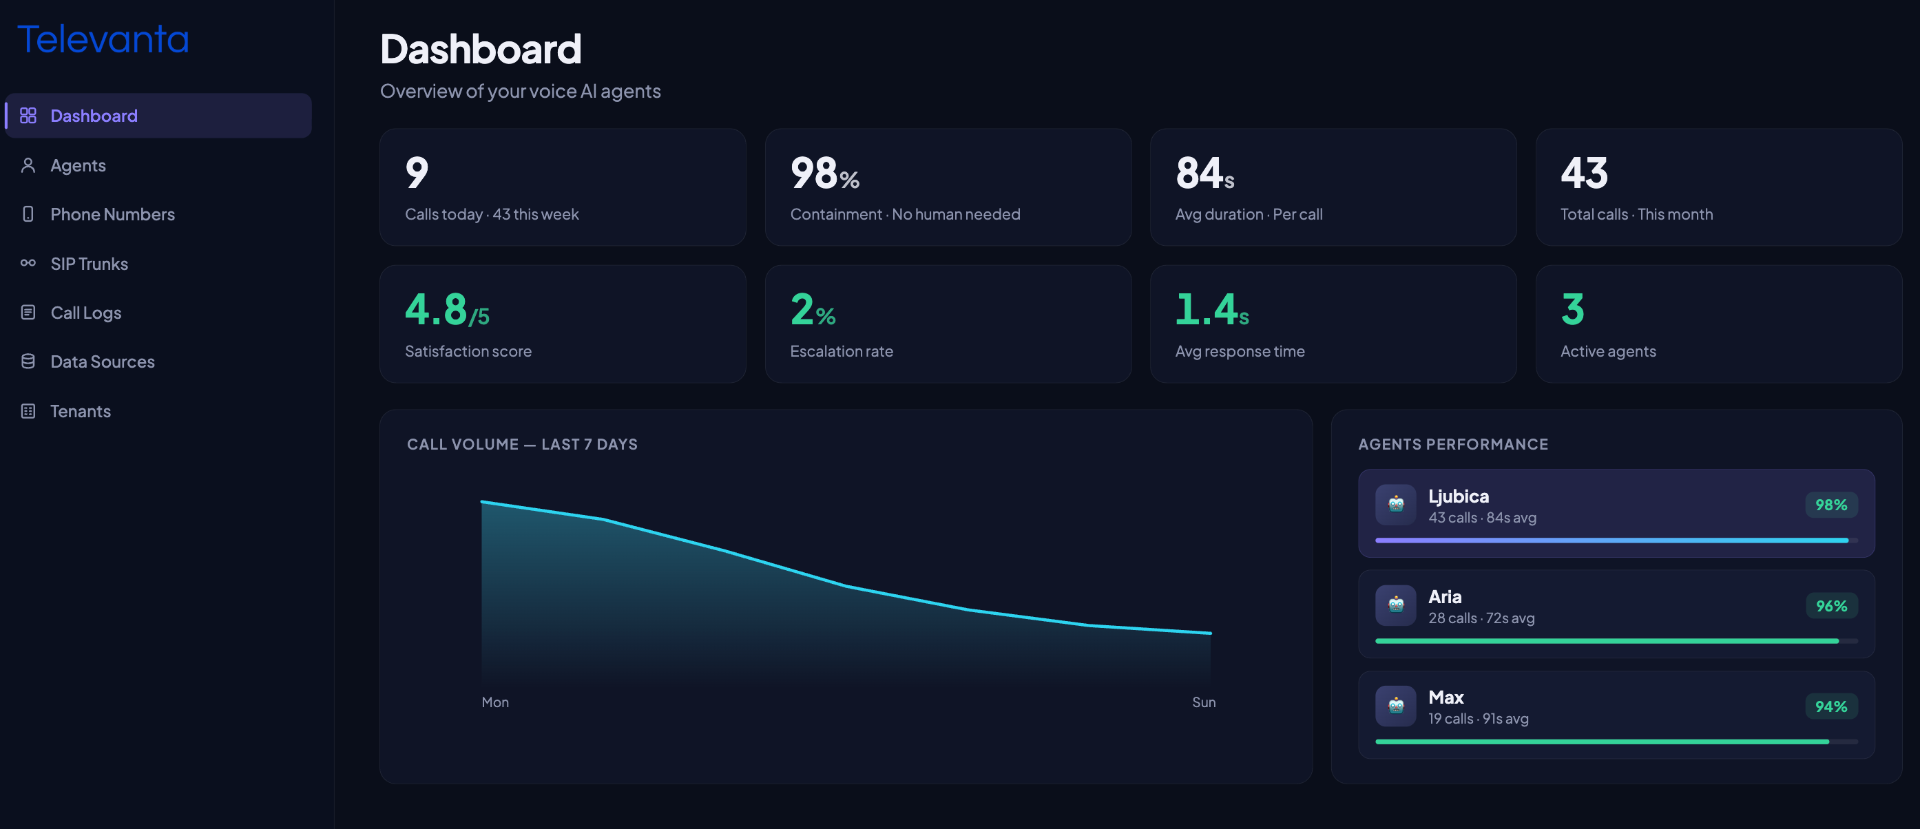The image size is (1920, 829).
Task: Open the Escalation rate card
Action: coord(948,324)
